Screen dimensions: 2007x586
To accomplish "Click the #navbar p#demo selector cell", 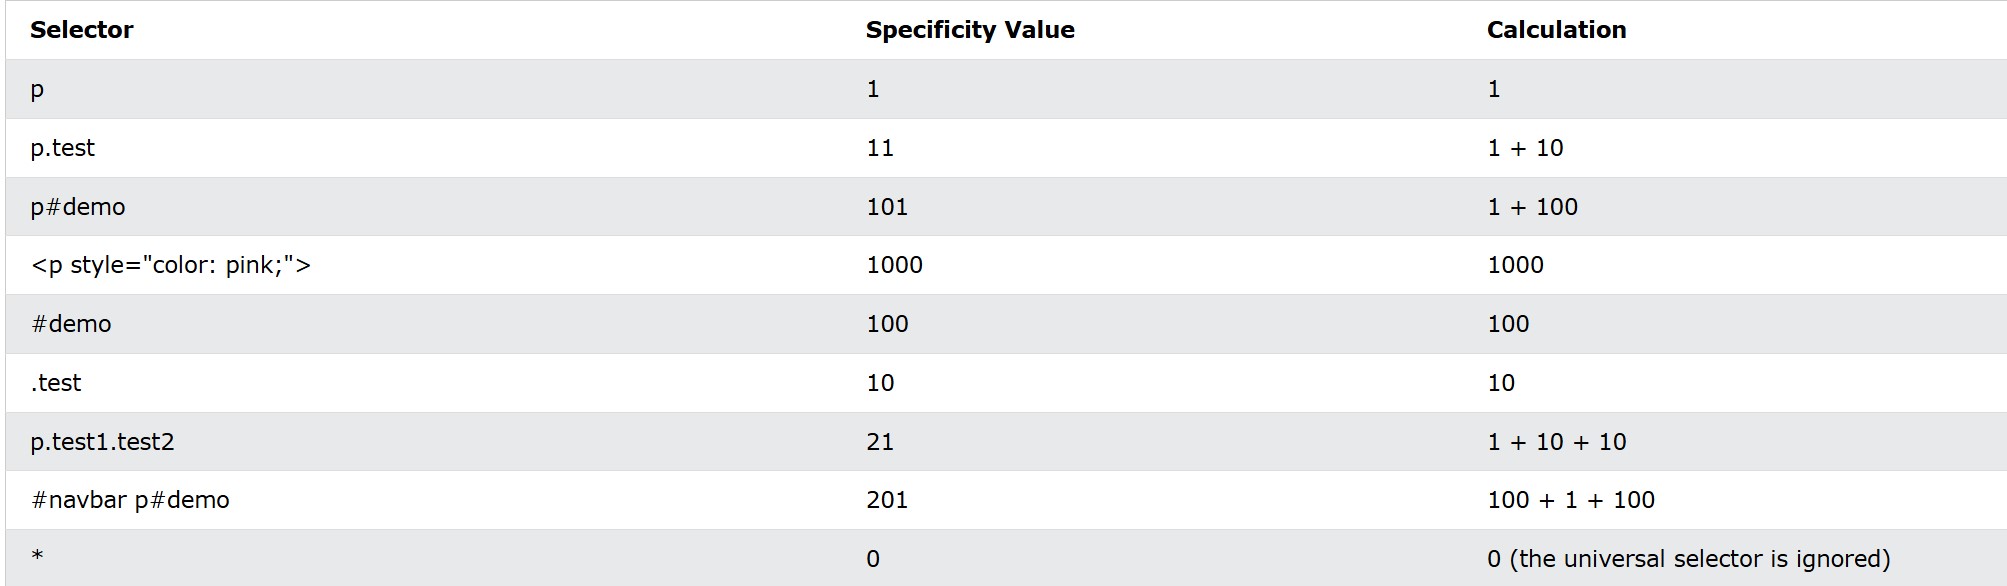I will pyautogui.click(x=130, y=500).
